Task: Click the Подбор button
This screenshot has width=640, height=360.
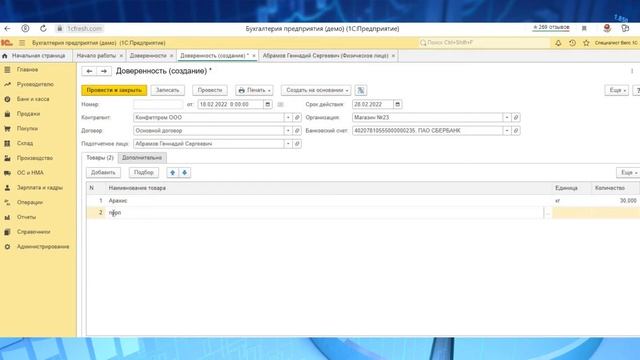Action: click(144, 173)
